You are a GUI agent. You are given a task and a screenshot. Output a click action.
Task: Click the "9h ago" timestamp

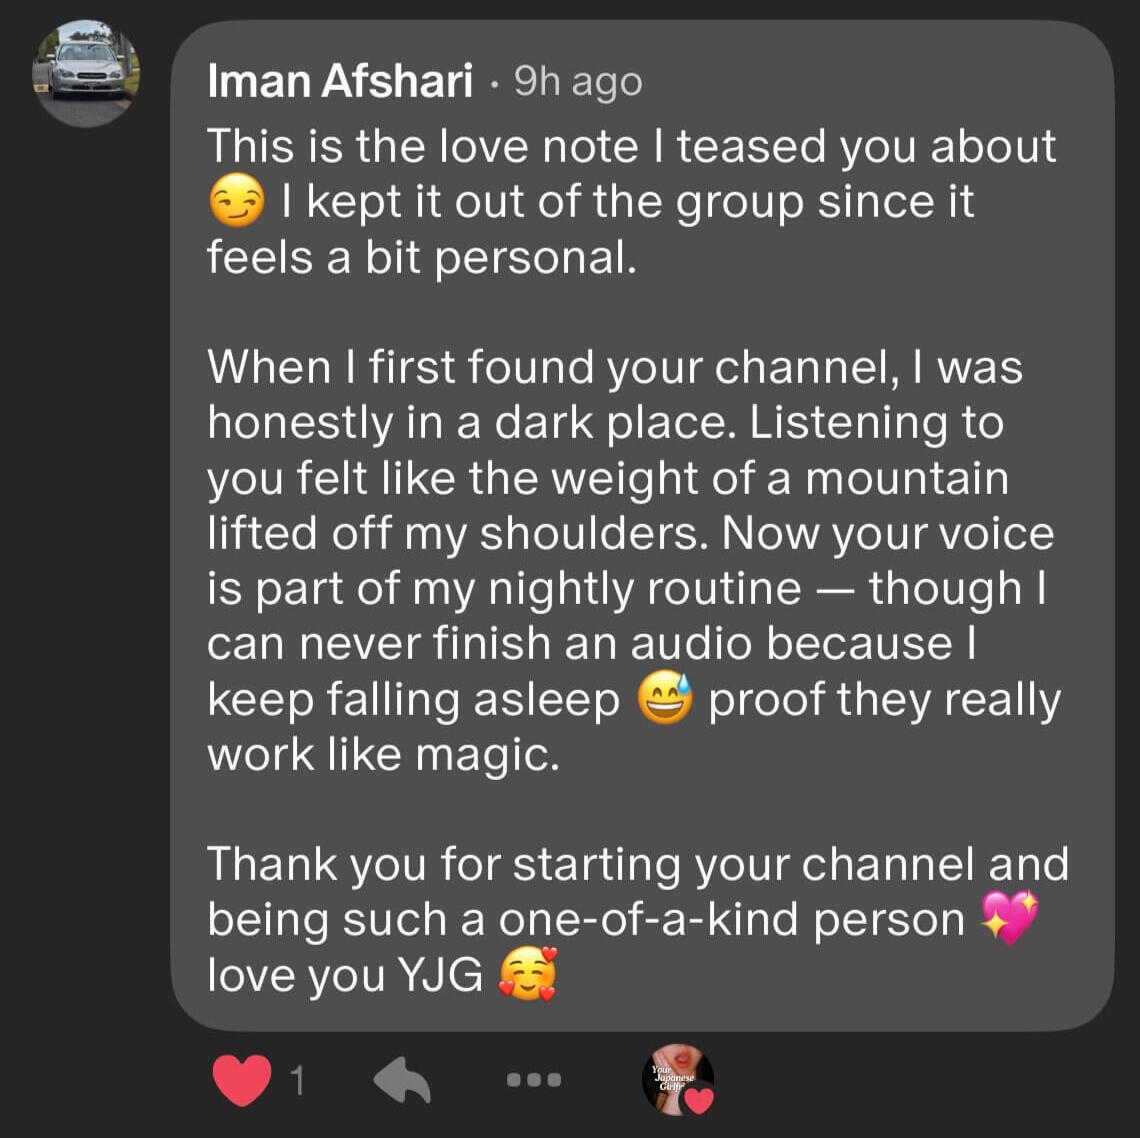[x=578, y=82]
